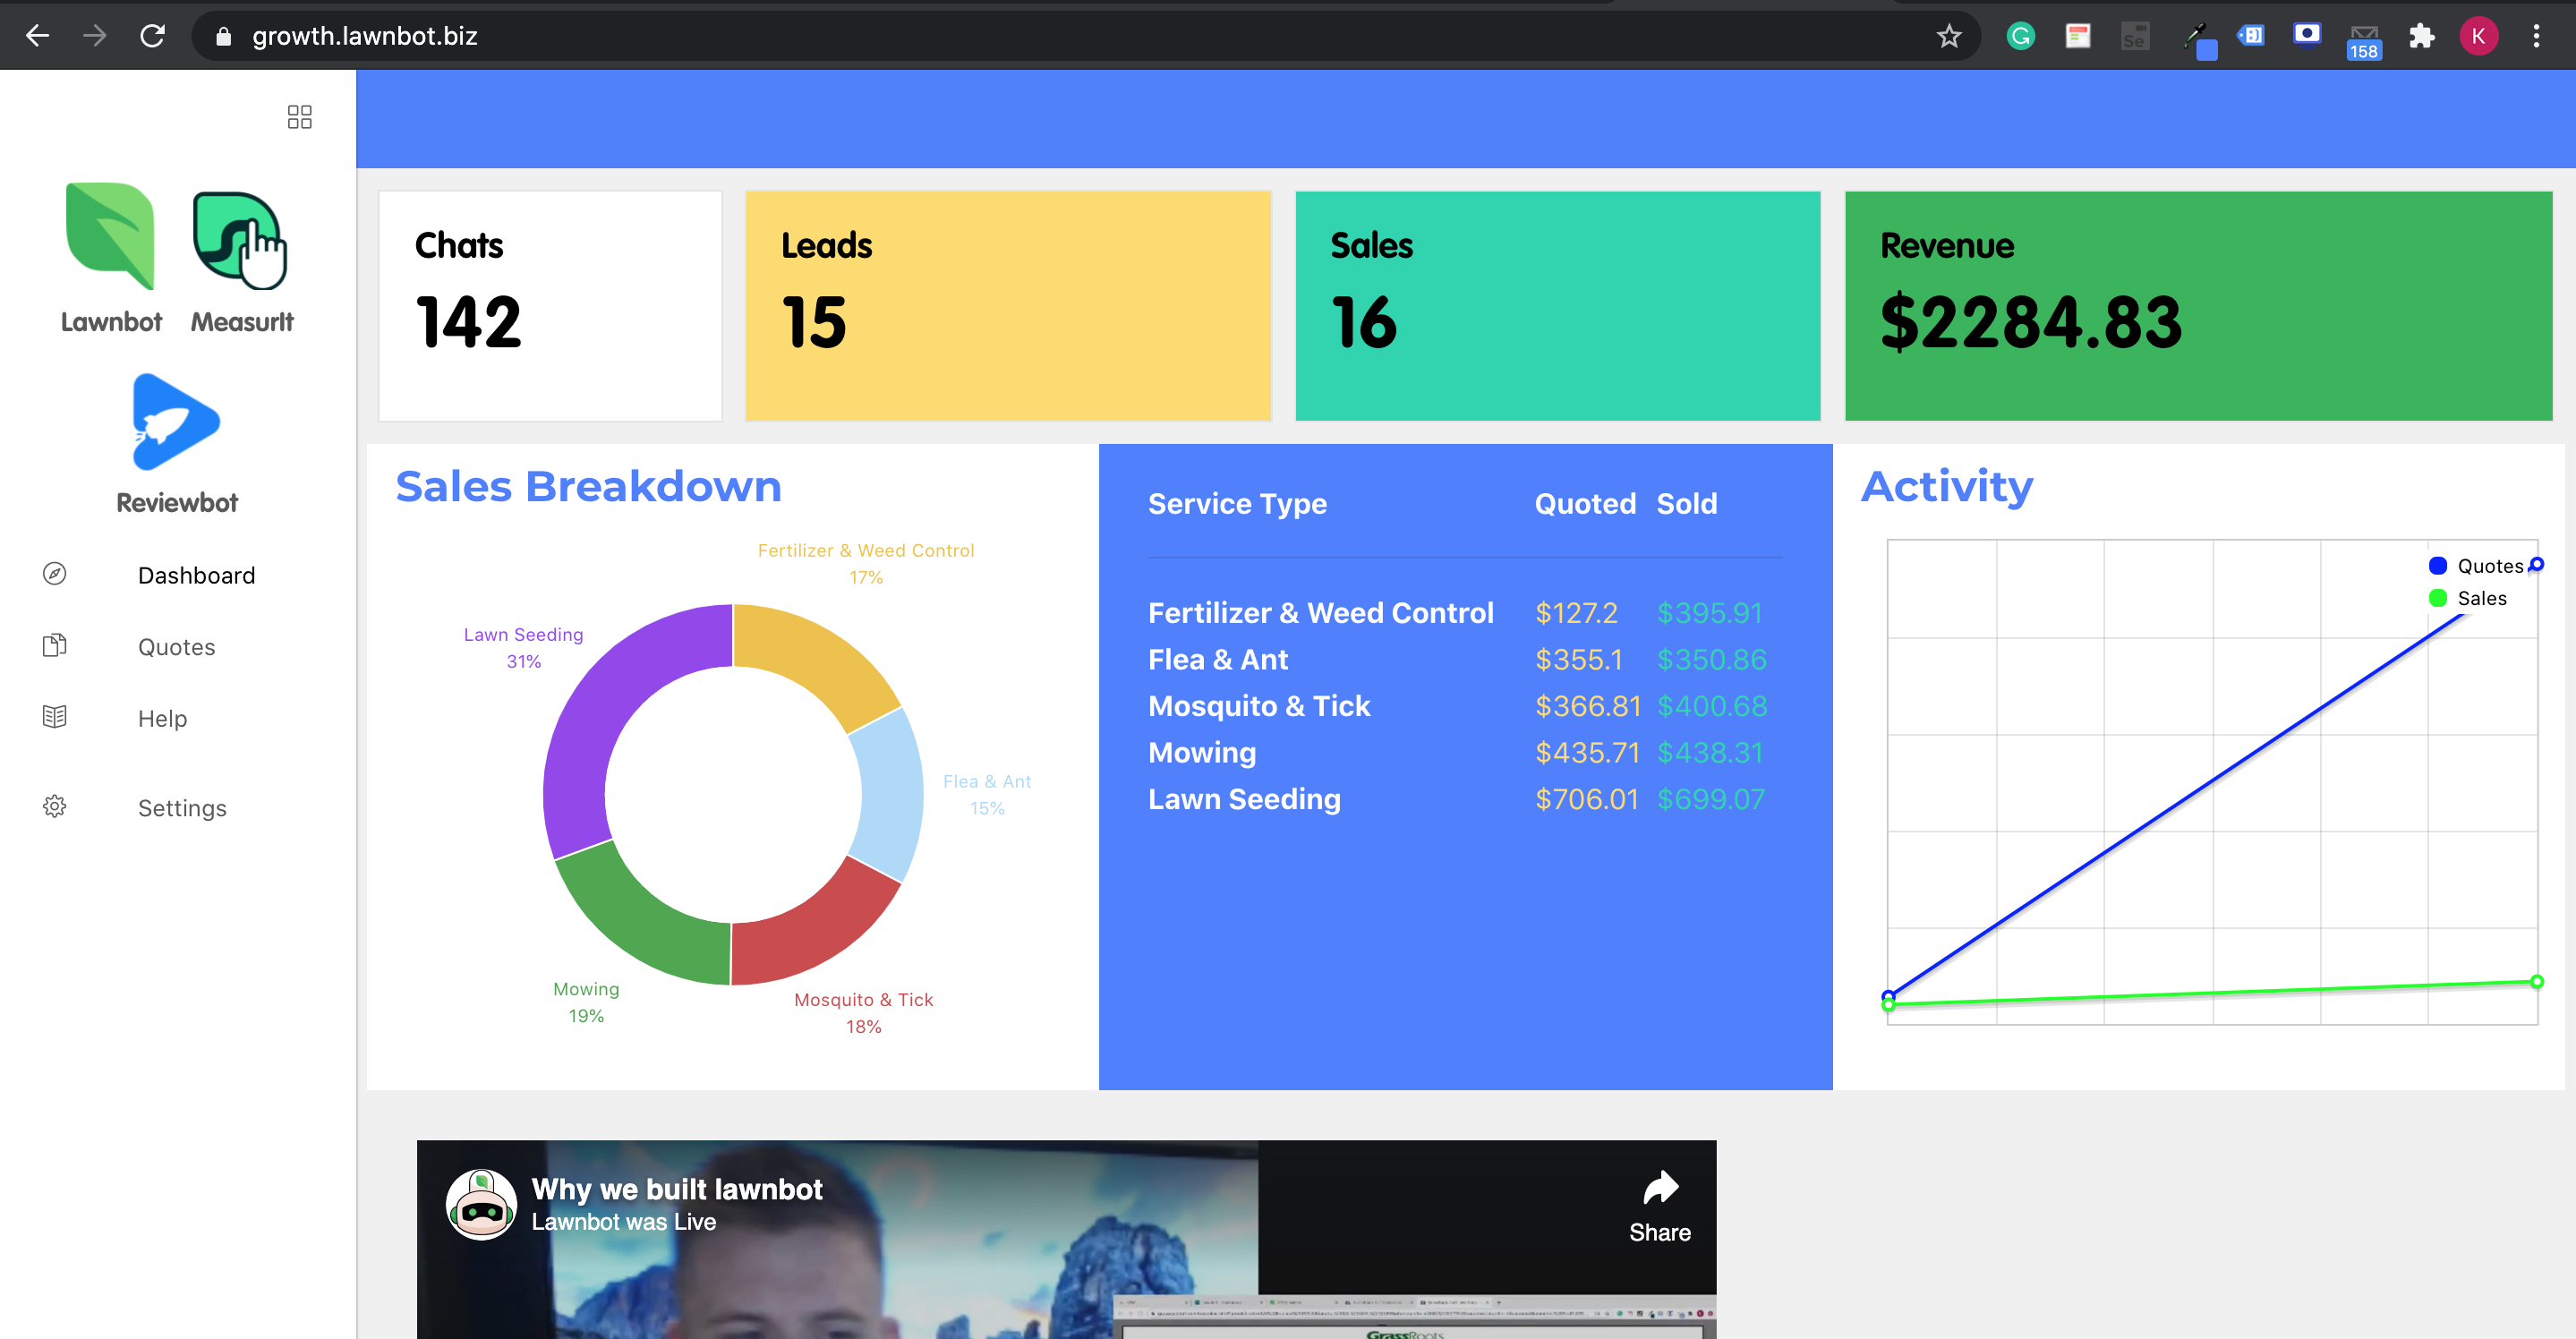The image size is (2576, 1339).
Task: Click the Revenue card
Action: (2198, 305)
